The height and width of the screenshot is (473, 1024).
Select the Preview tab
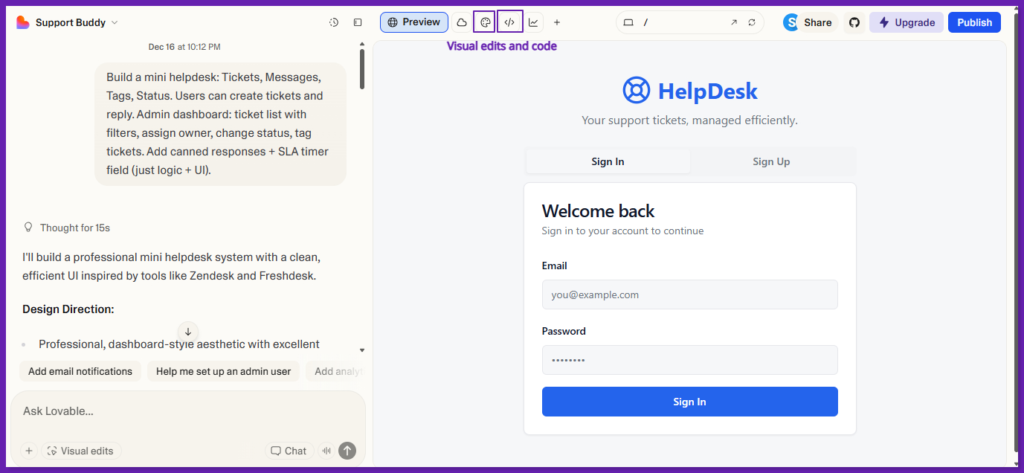[413, 22]
